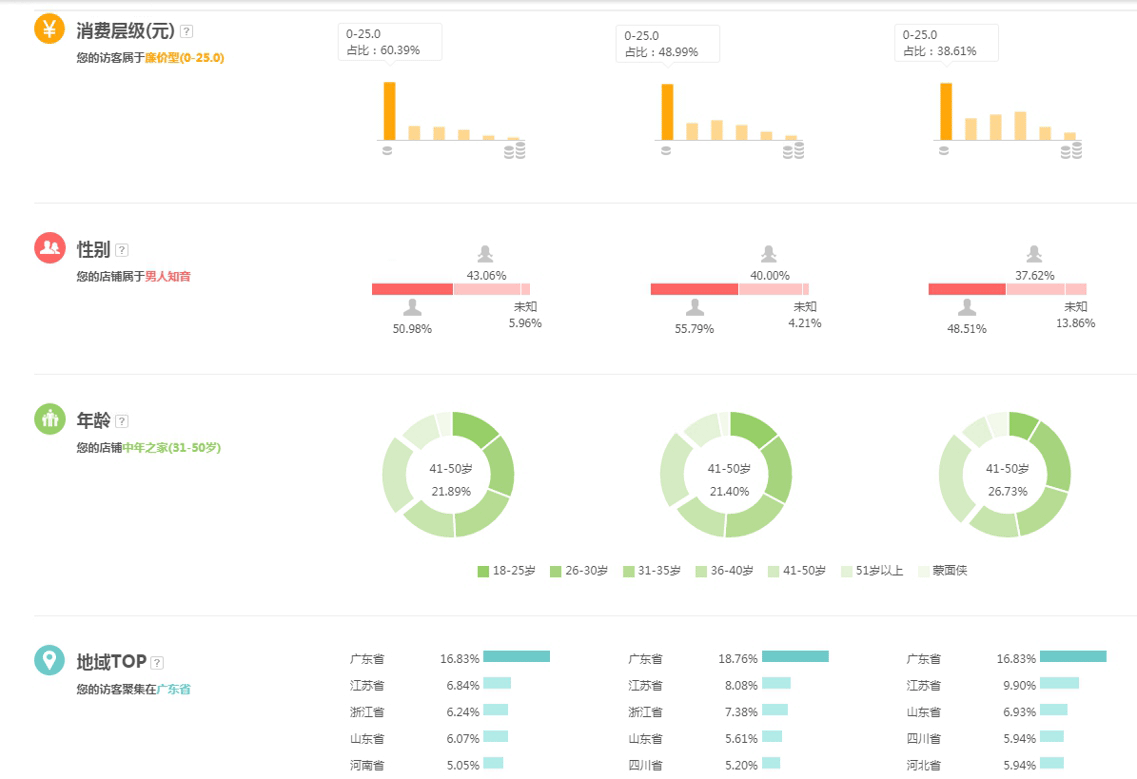Viewport: 1137px width, 779px height.
Task: Click donut chart showing 26.73%
Action: (1004, 475)
